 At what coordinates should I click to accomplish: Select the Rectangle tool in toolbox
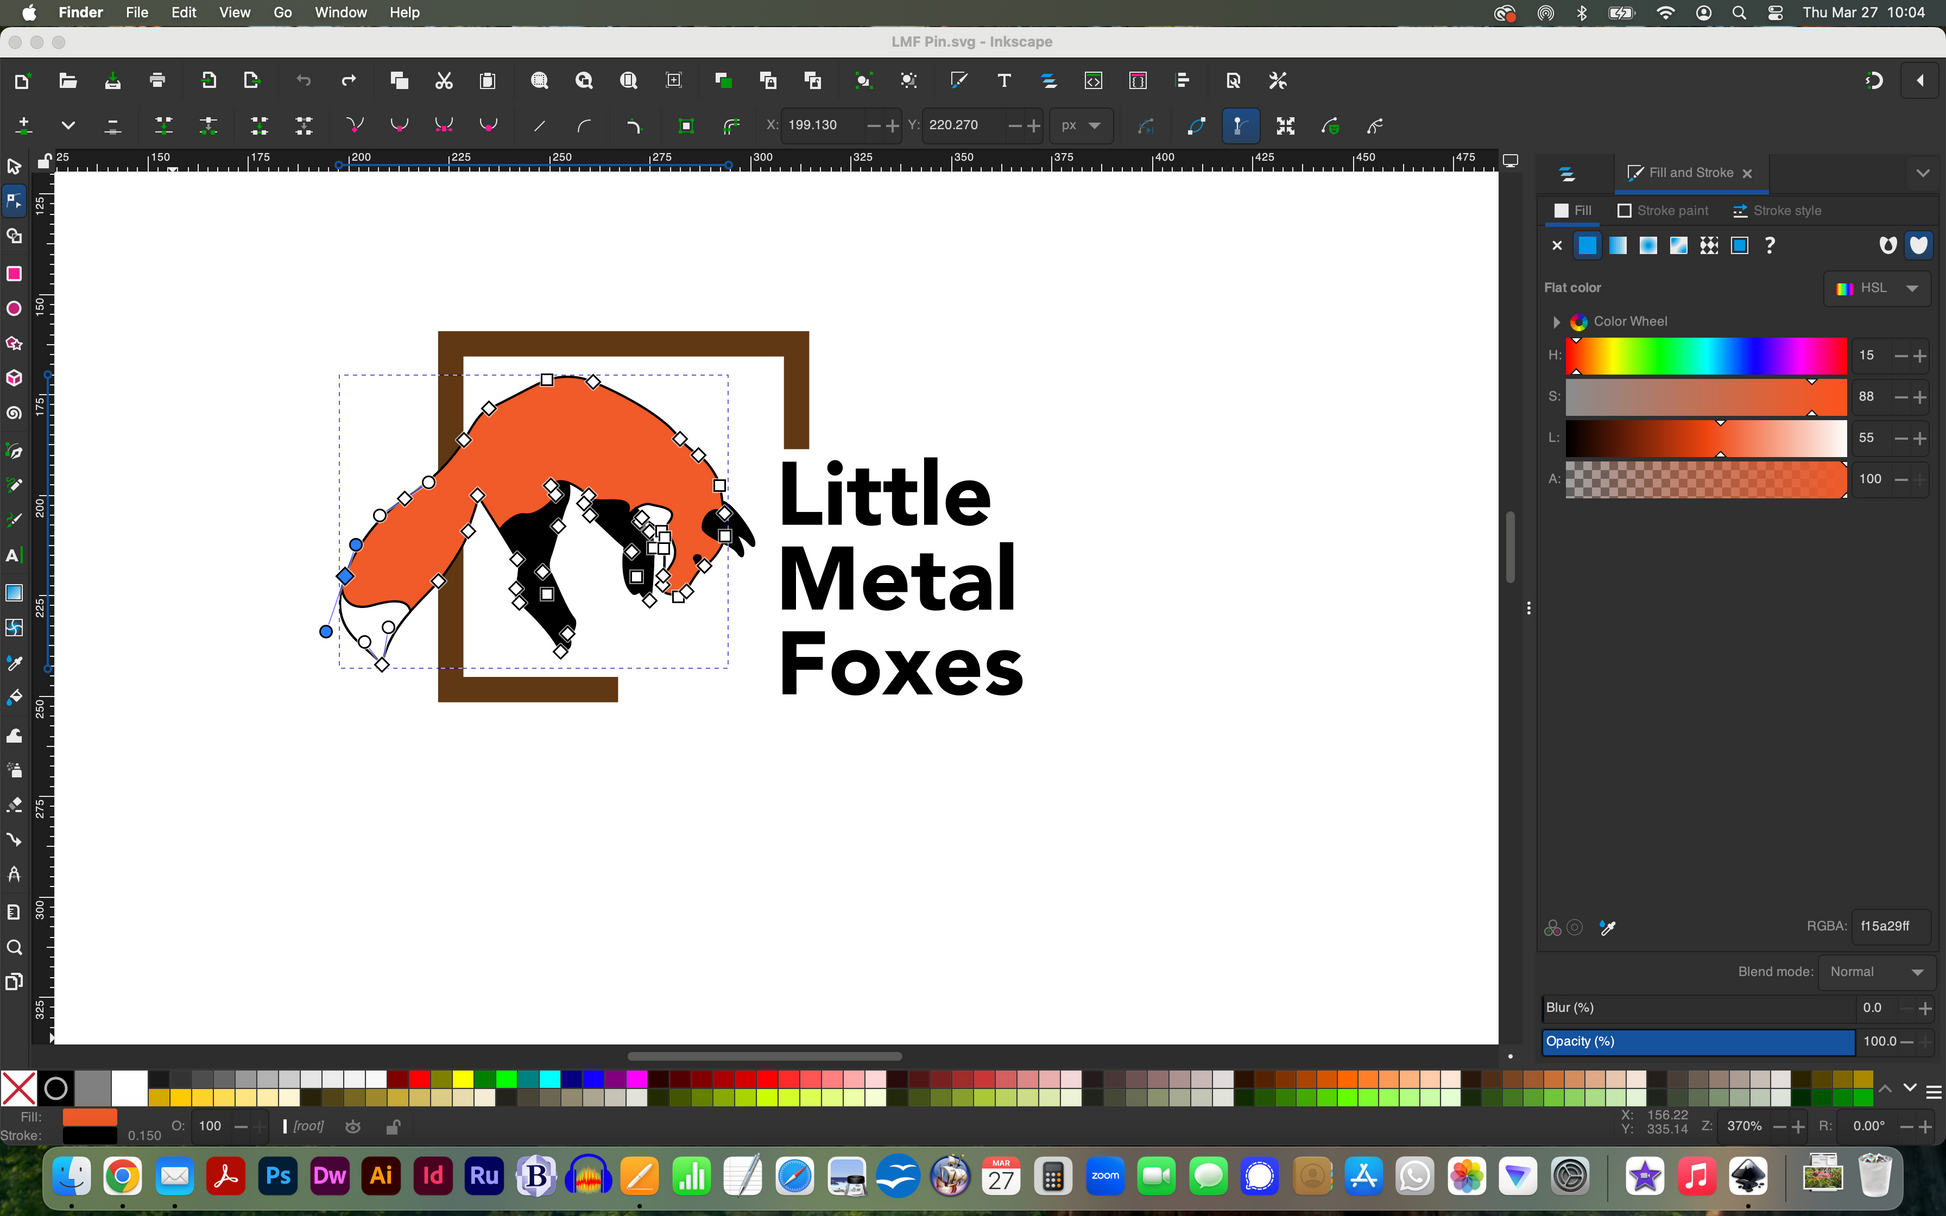tap(14, 273)
